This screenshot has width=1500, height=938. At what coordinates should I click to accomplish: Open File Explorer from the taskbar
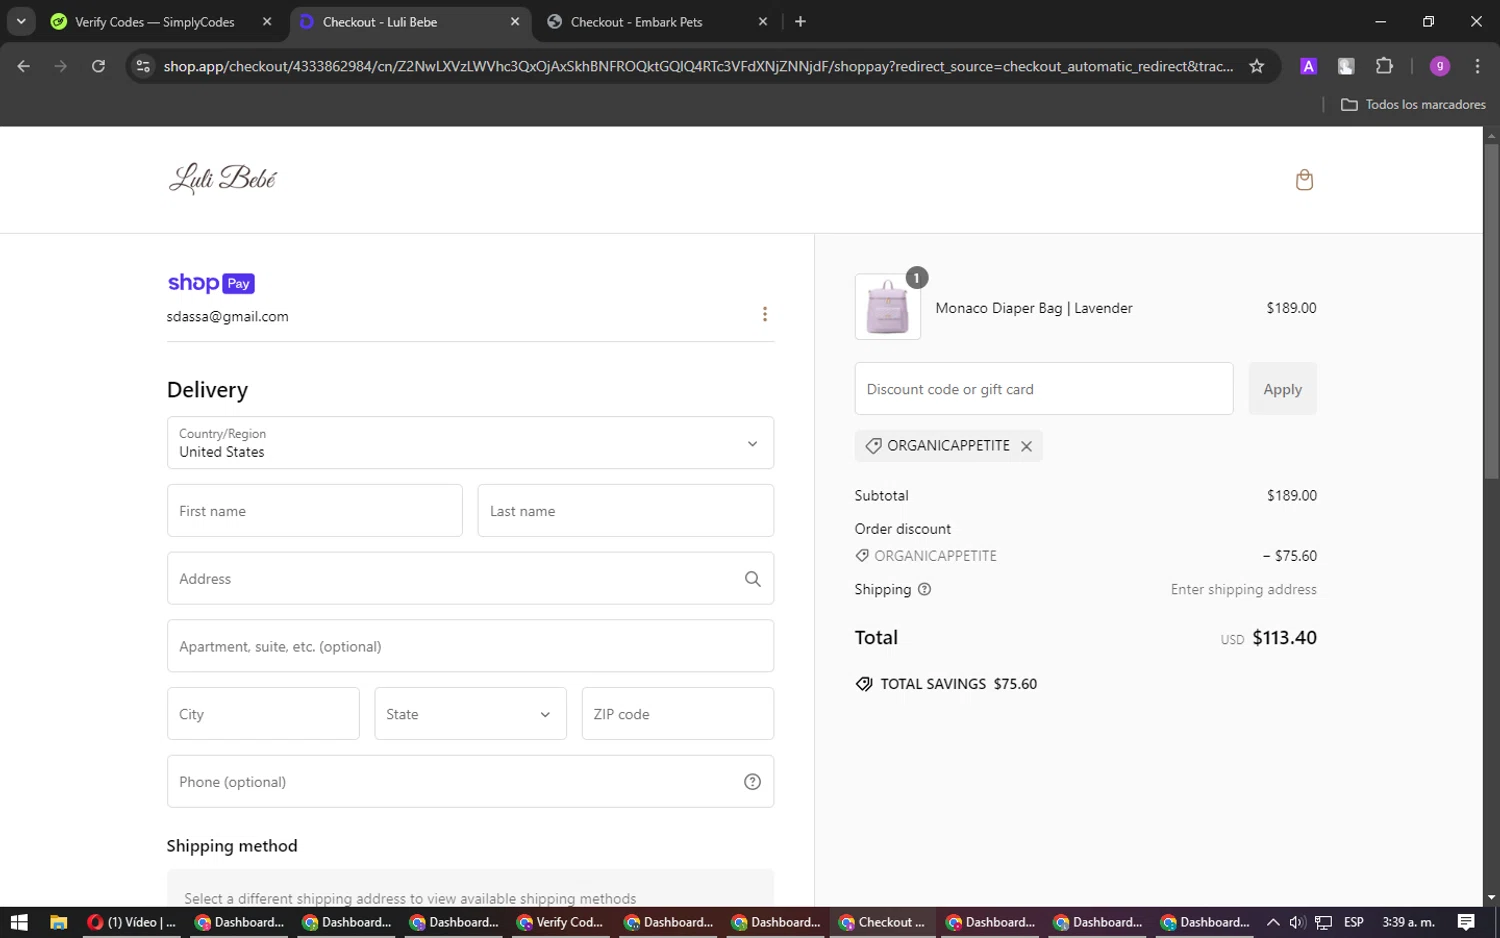58,922
